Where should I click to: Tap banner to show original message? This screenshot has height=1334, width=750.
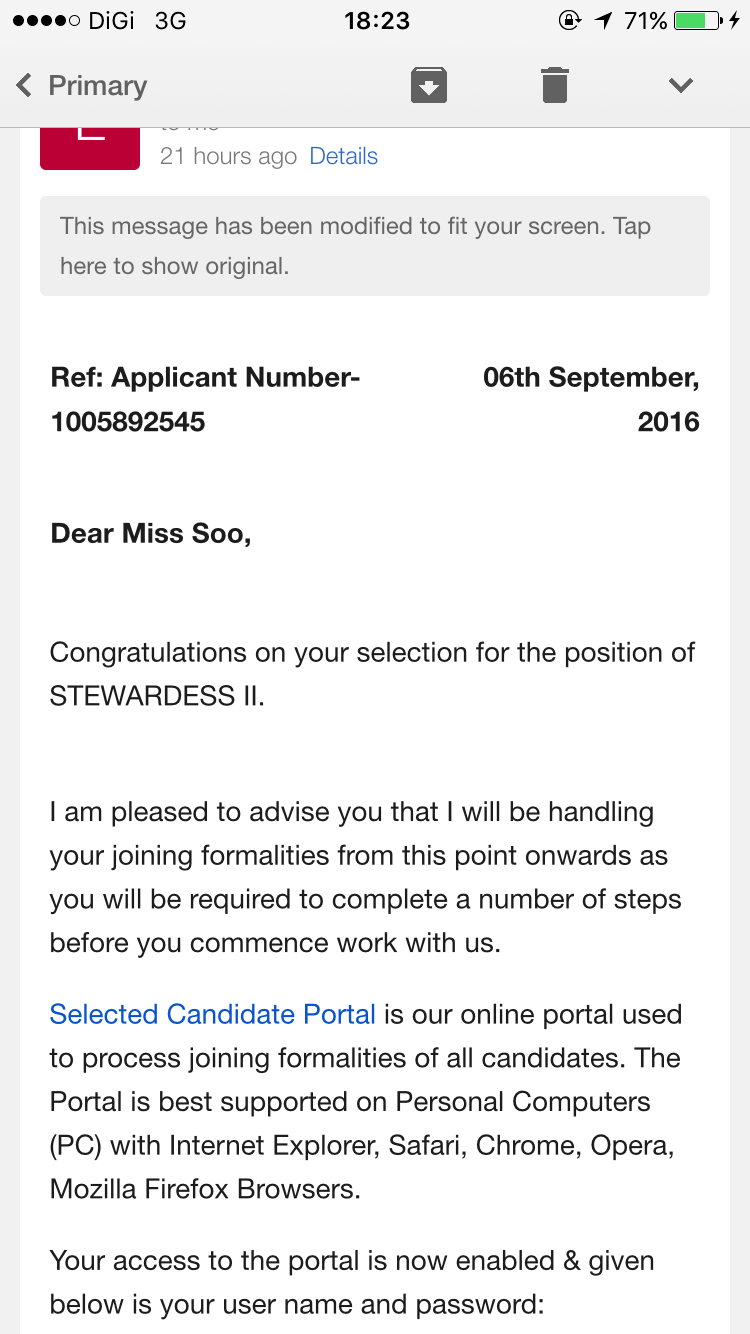point(375,246)
